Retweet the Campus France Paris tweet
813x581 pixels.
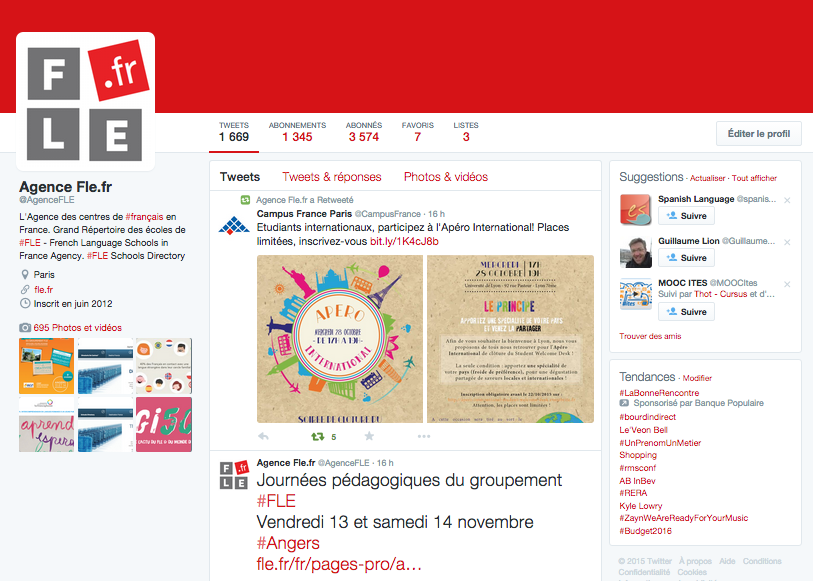pyautogui.click(x=318, y=436)
